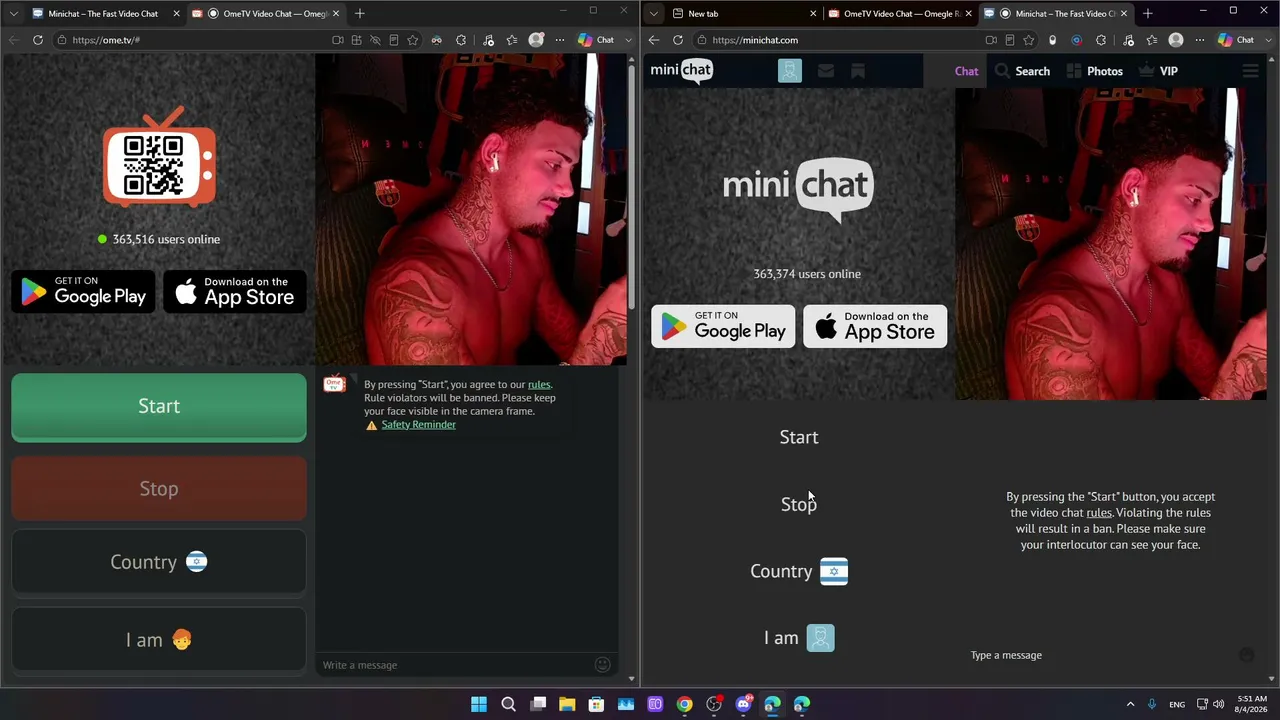Go back in the minichat.com window
This screenshot has width=1280, height=720.
pos(654,40)
